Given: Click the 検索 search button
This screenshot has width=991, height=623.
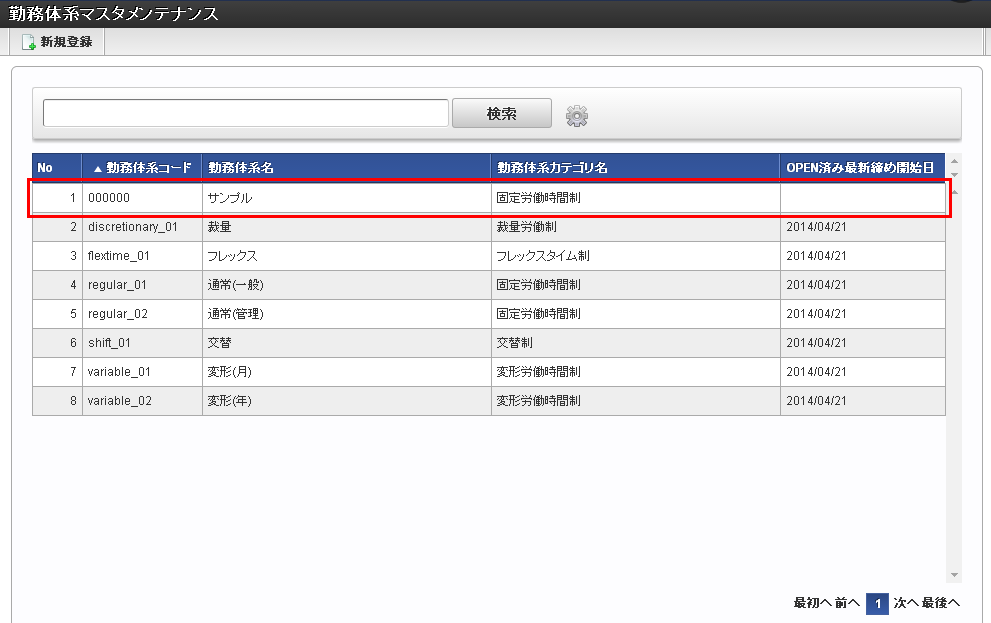Looking at the screenshot, I should click(501, 114).
